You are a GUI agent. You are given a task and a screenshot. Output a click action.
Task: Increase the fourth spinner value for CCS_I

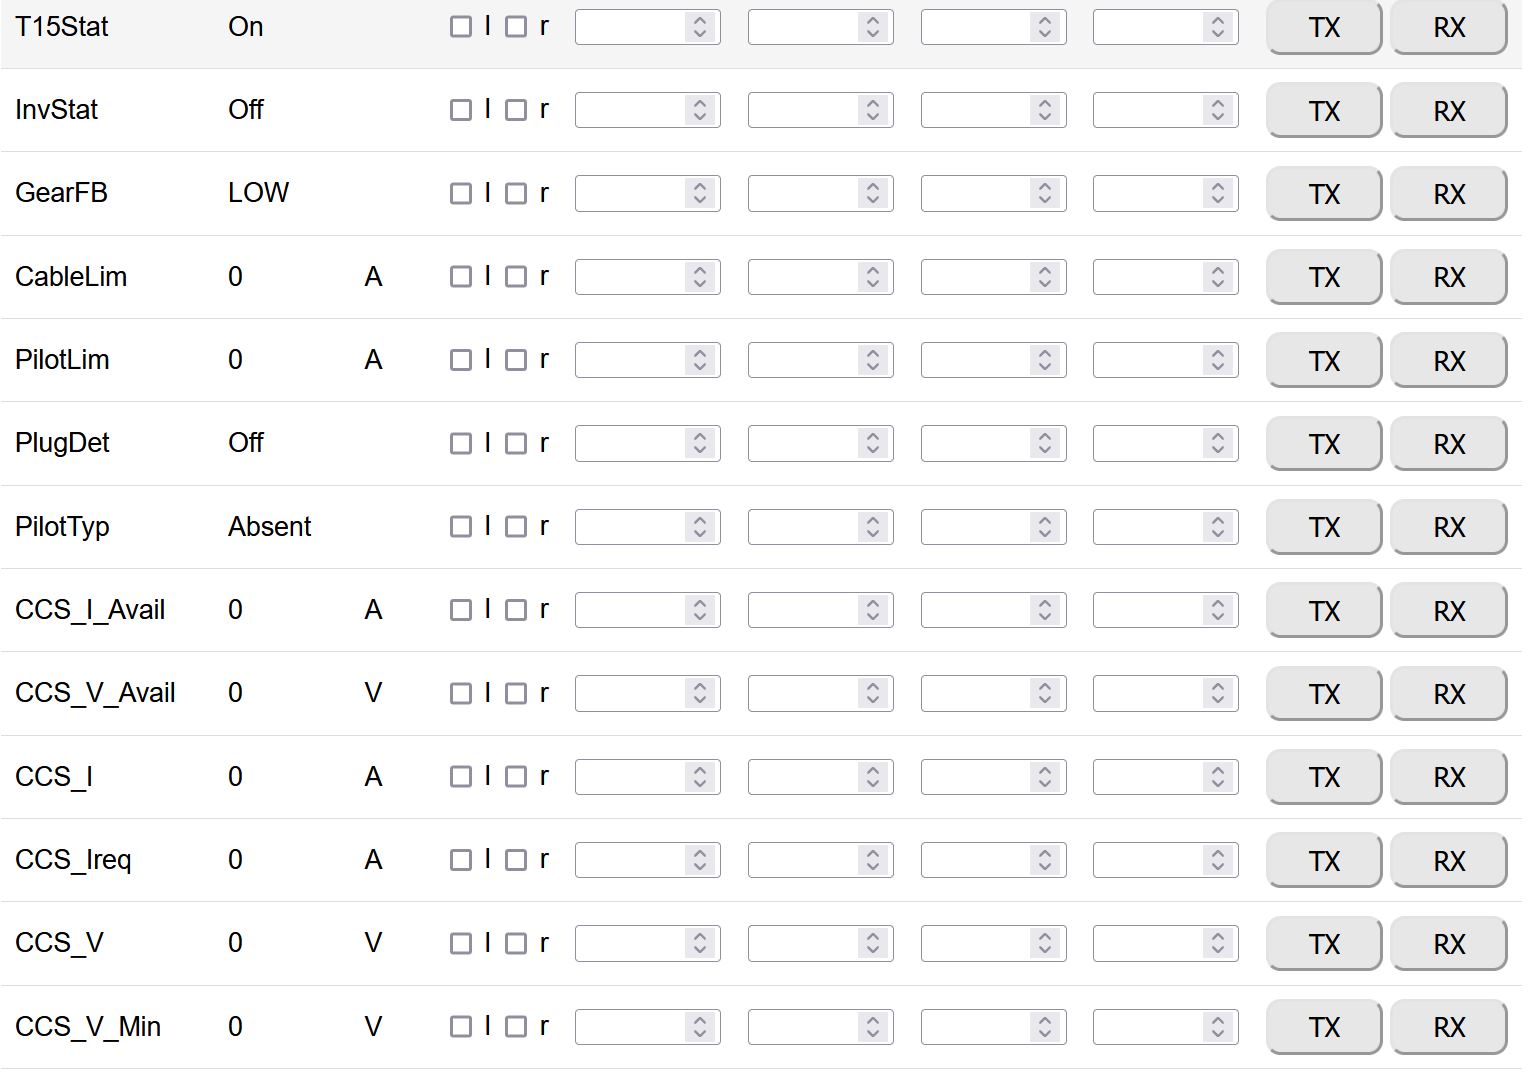click(x=1218, y=771)
